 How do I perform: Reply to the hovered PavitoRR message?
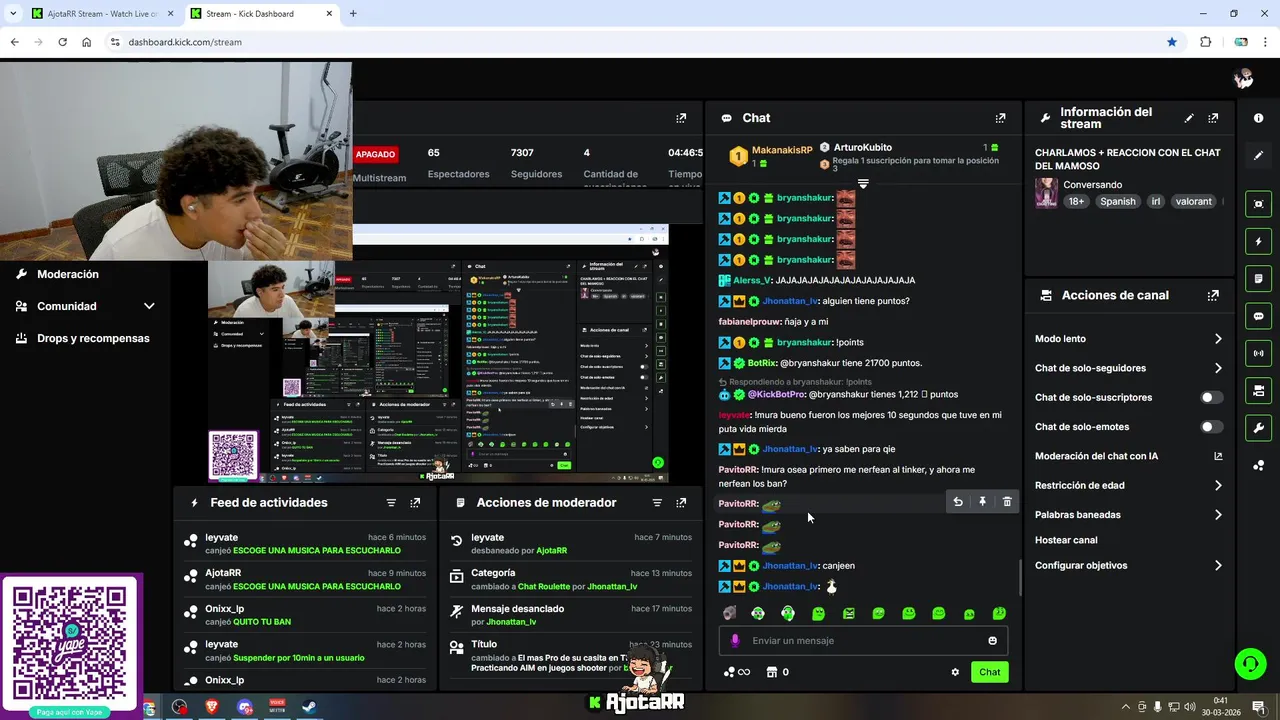(957, 502)
